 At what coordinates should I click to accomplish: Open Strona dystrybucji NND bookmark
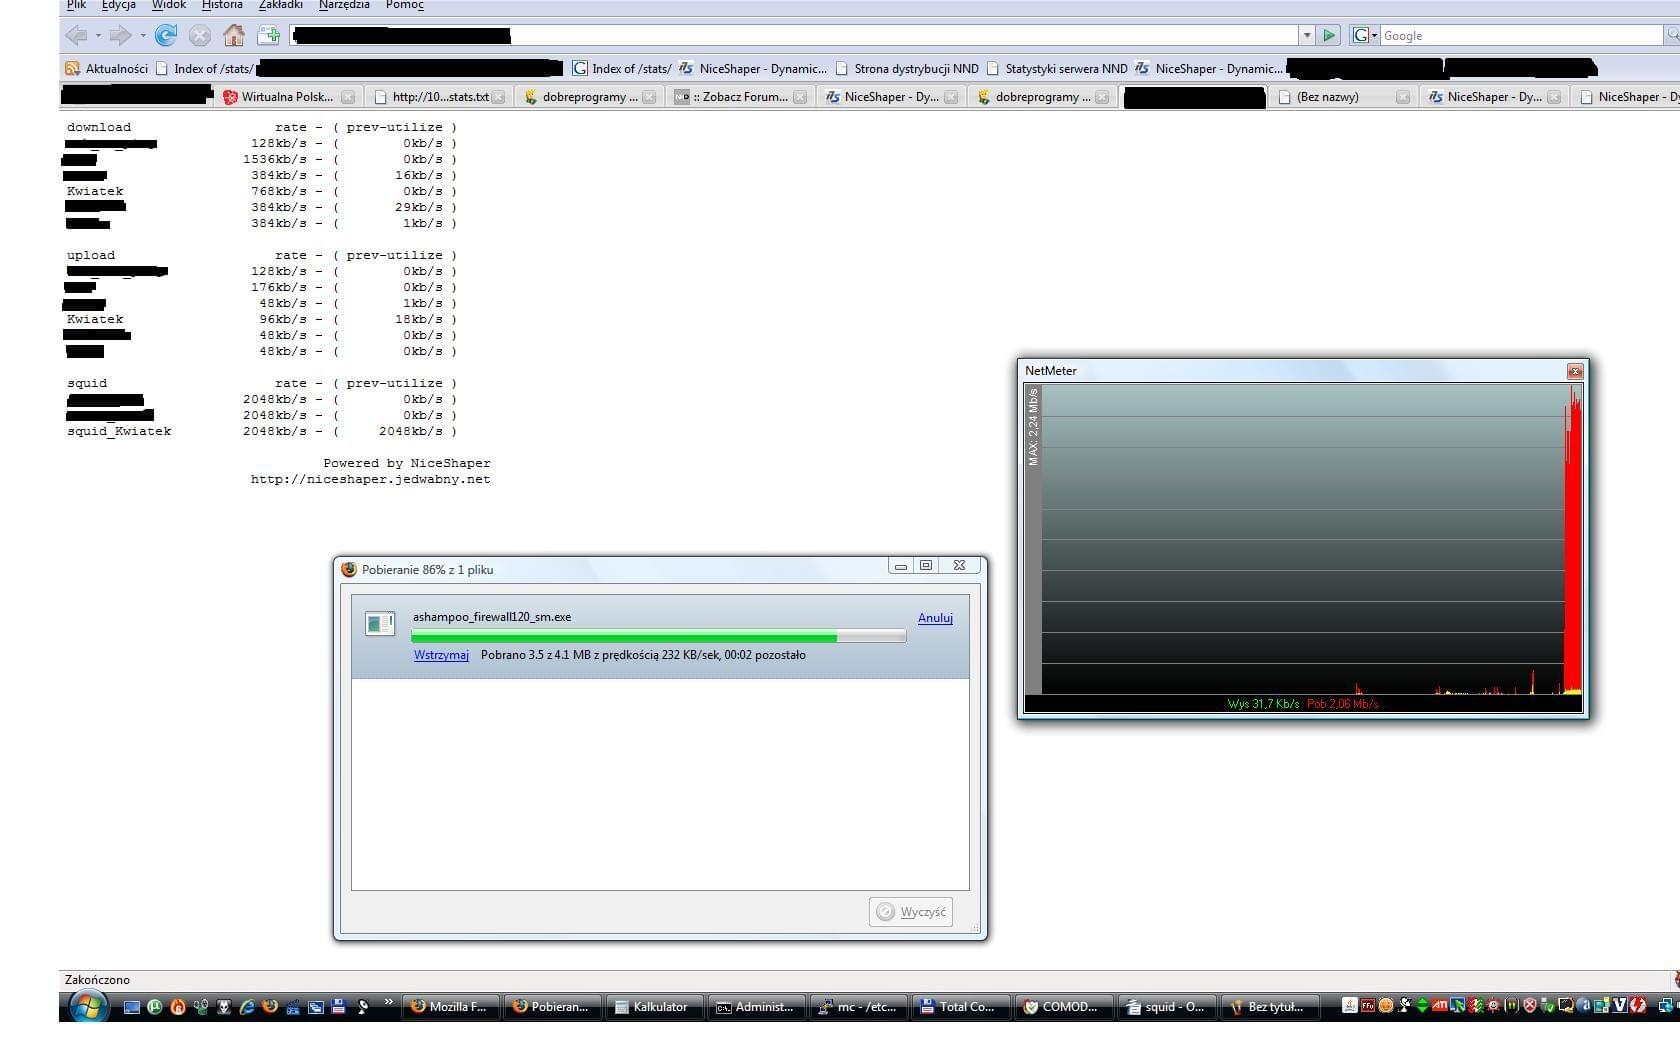coord(907,69)
